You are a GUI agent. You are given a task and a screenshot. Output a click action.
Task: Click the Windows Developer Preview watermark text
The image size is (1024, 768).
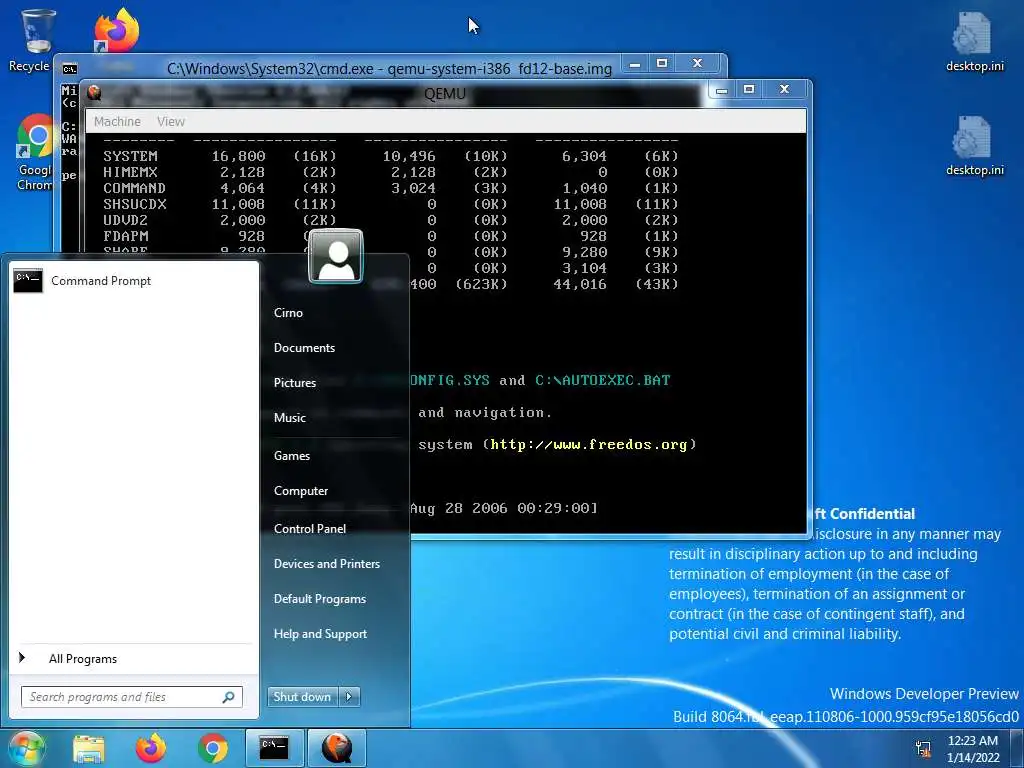[923, 694]
